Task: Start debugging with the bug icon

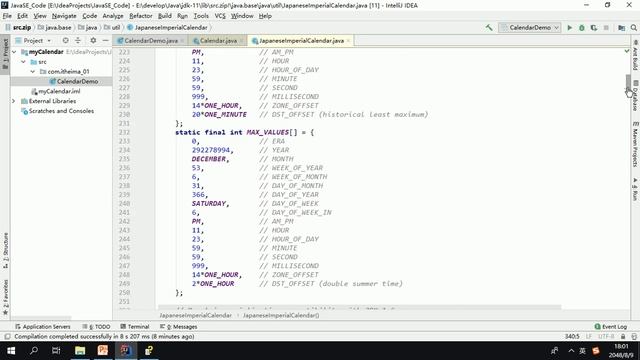Action: 582,27
